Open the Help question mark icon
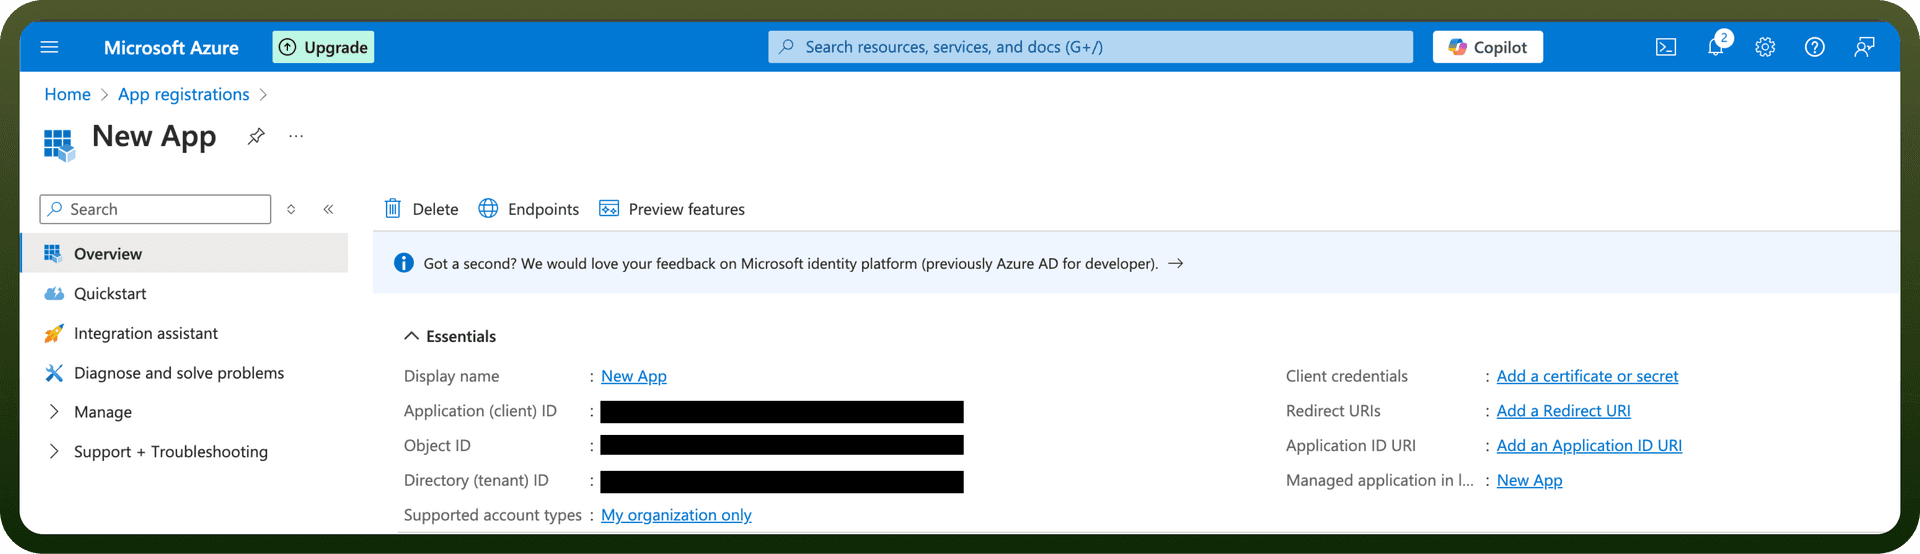 (1814, 47)
